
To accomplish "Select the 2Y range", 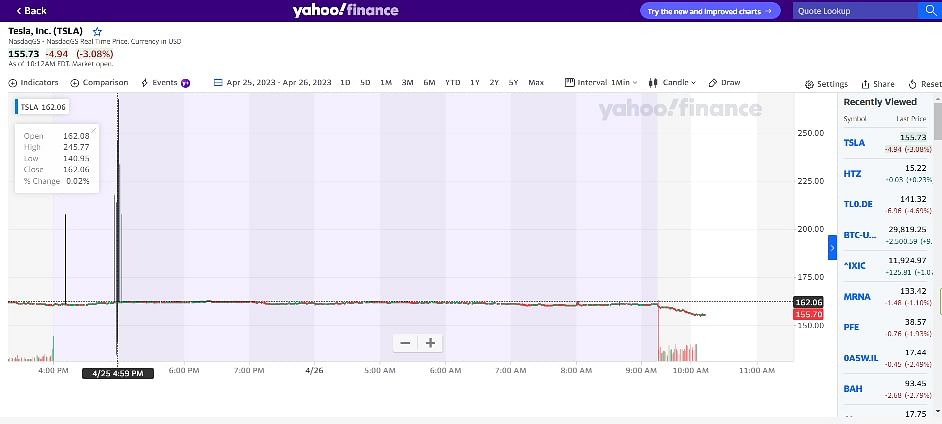I will tap(494, 83).
